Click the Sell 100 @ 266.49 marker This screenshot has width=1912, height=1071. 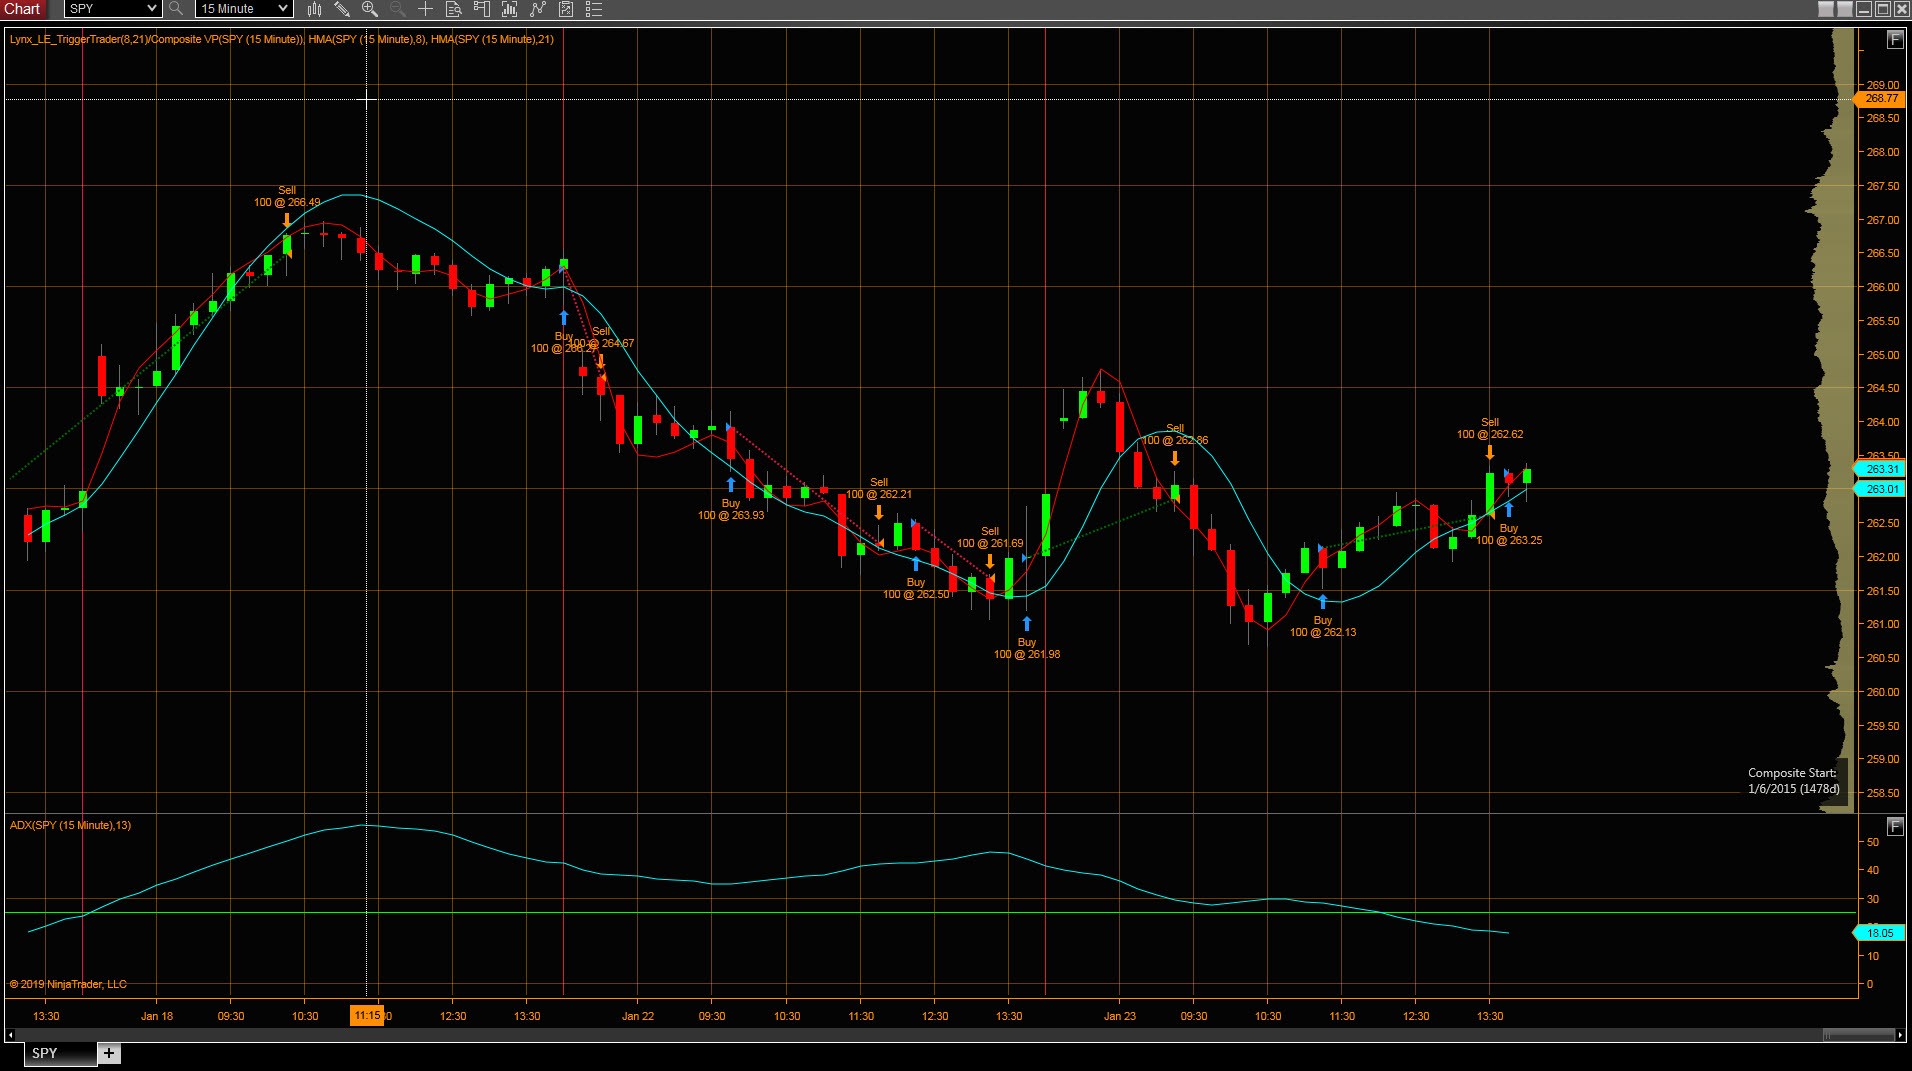pyautogui.click(x=287, y=196)
